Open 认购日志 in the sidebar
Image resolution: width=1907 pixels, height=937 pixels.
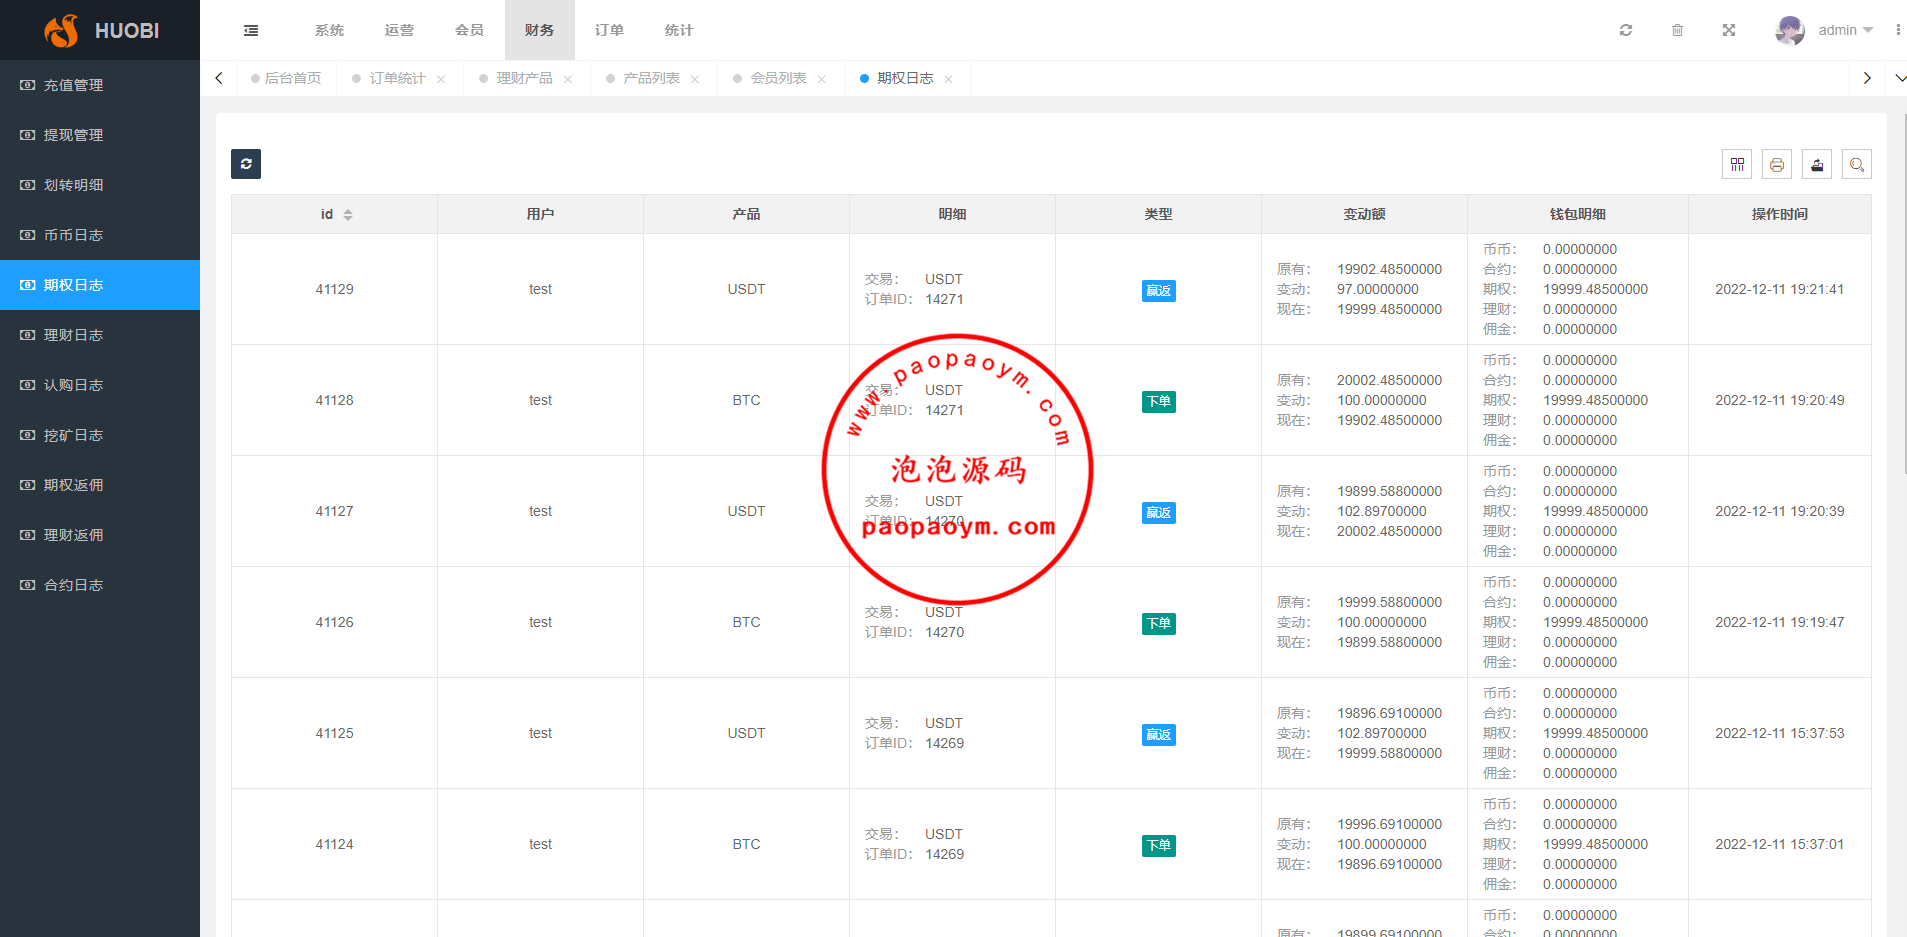click(100, 385)
